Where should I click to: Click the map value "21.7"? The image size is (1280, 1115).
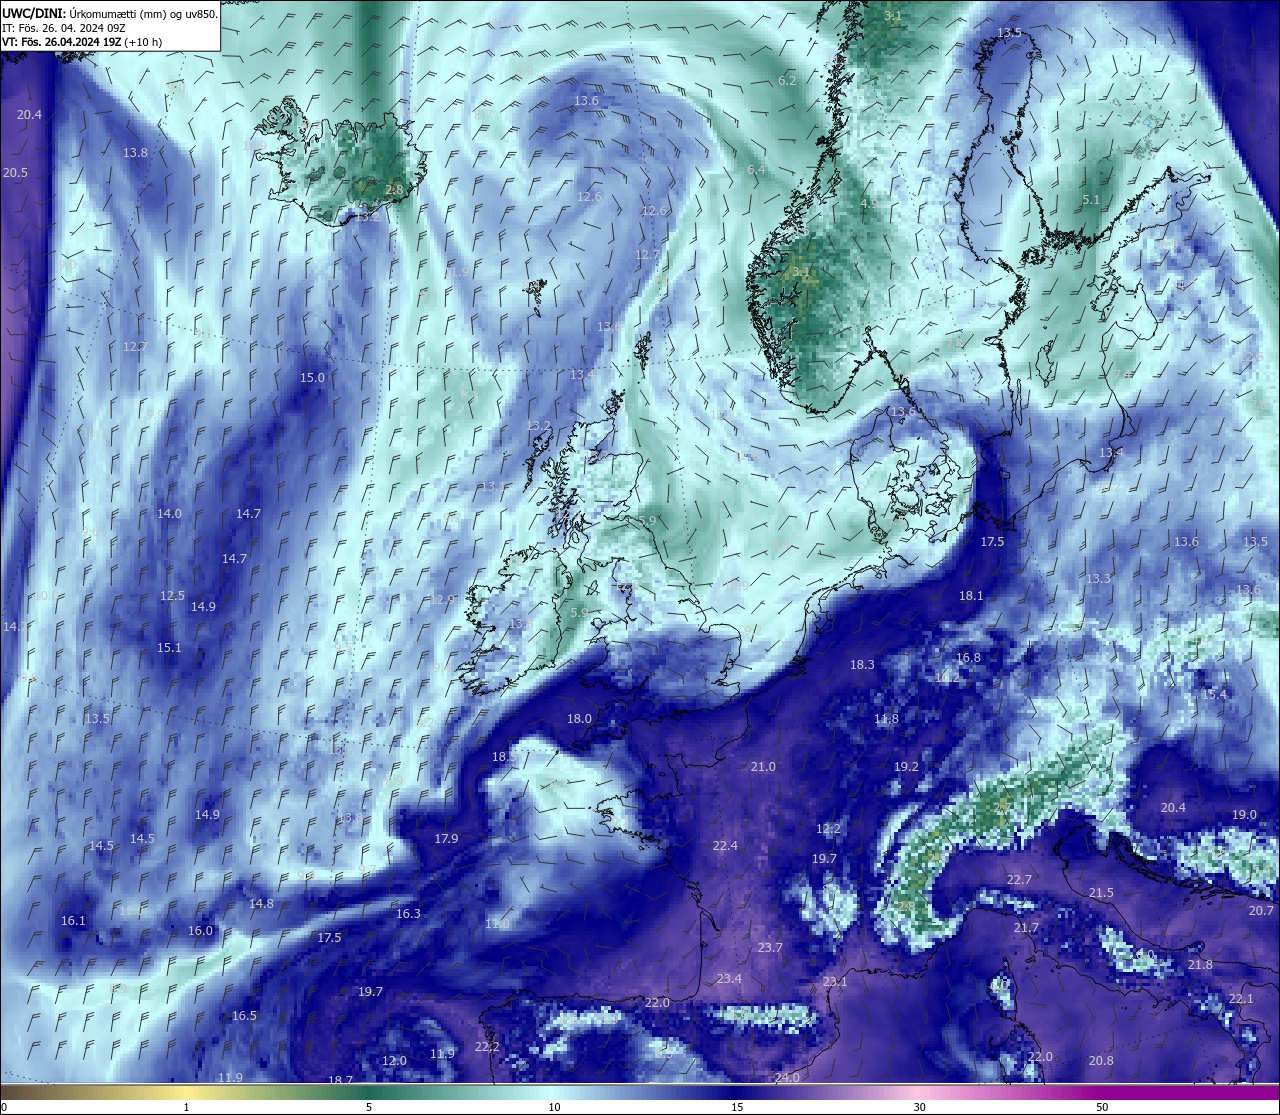point(1026,928)
